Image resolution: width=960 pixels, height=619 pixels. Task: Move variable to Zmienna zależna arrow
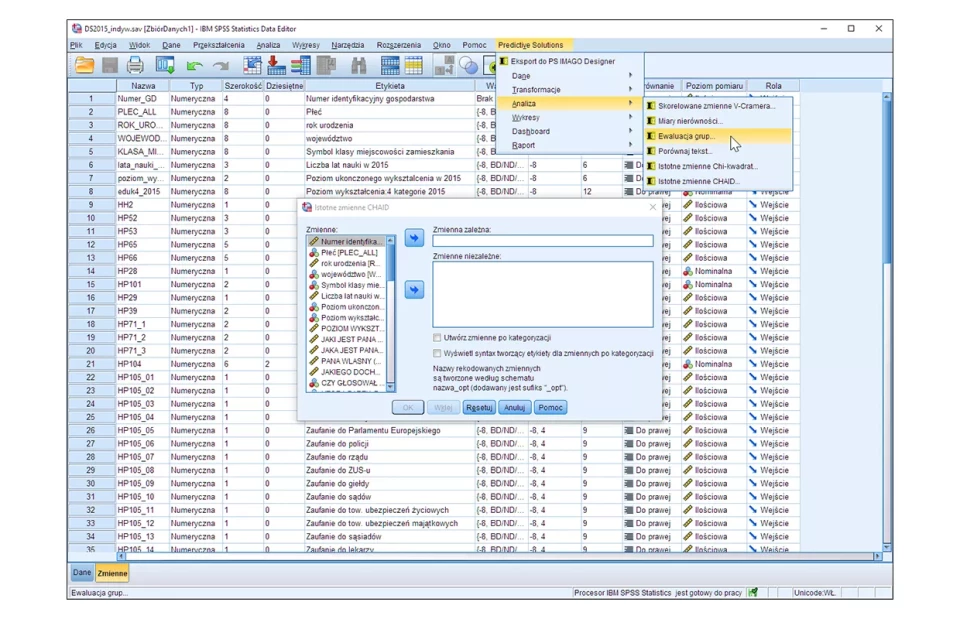click(414, 238)
